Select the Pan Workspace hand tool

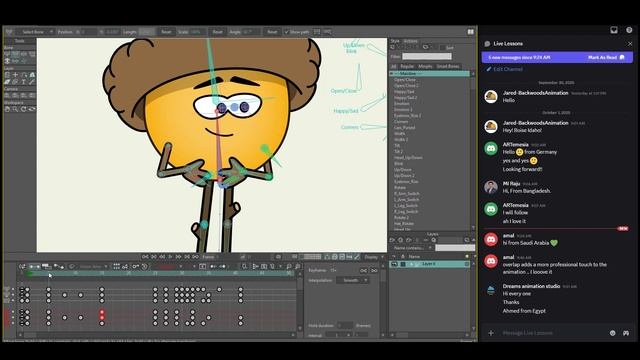pyautogui.click(x=7, y=109)
